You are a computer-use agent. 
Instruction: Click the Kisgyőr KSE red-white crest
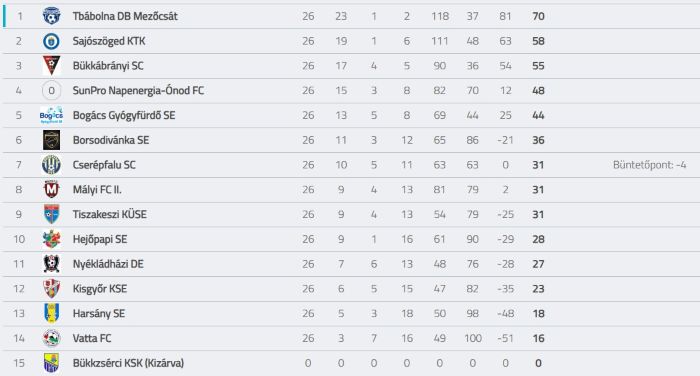pyautogui.click(x=51, y=289)
